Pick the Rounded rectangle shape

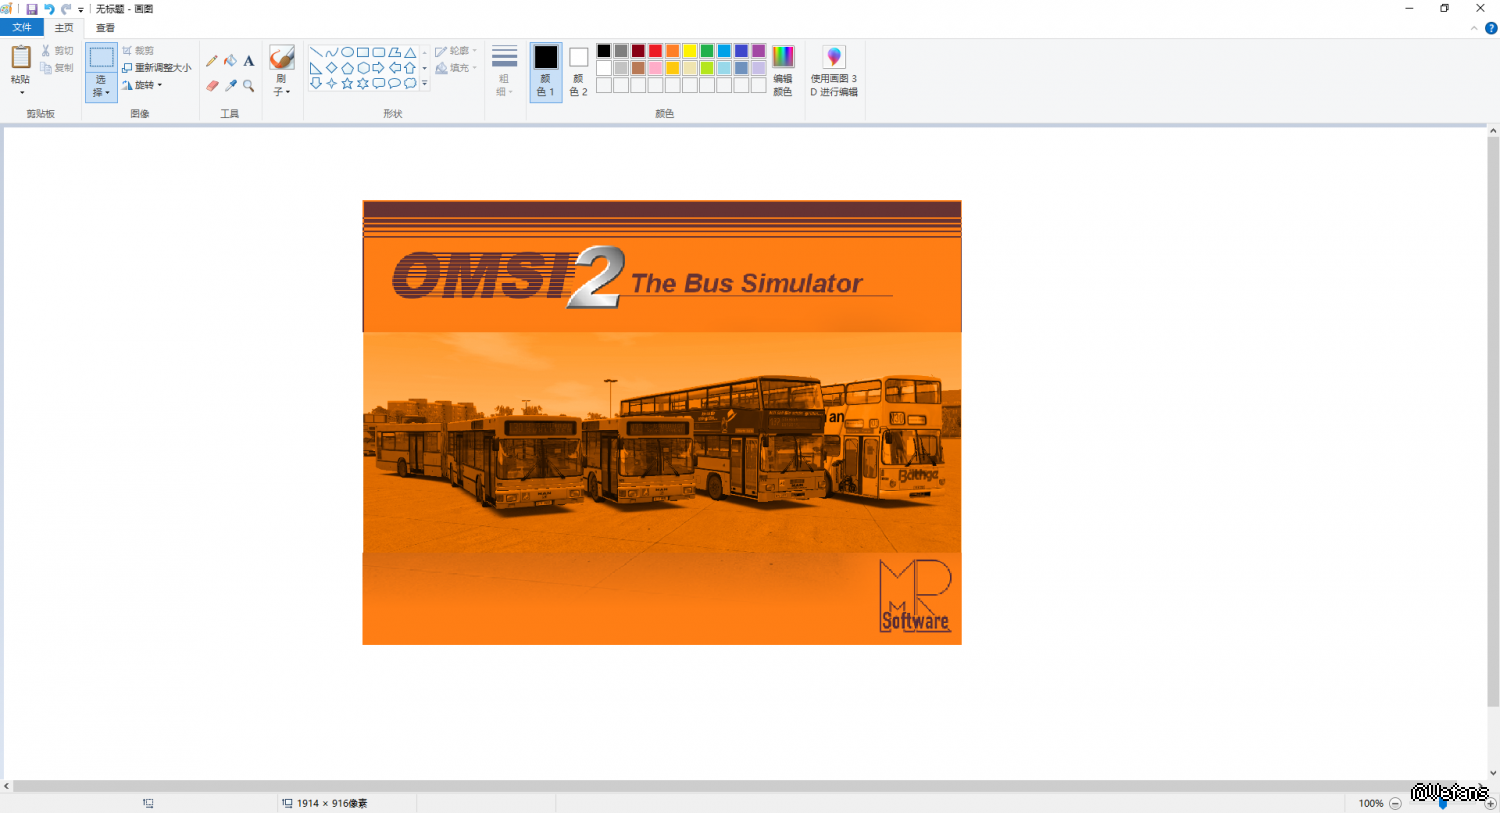(x=379, y=52)
